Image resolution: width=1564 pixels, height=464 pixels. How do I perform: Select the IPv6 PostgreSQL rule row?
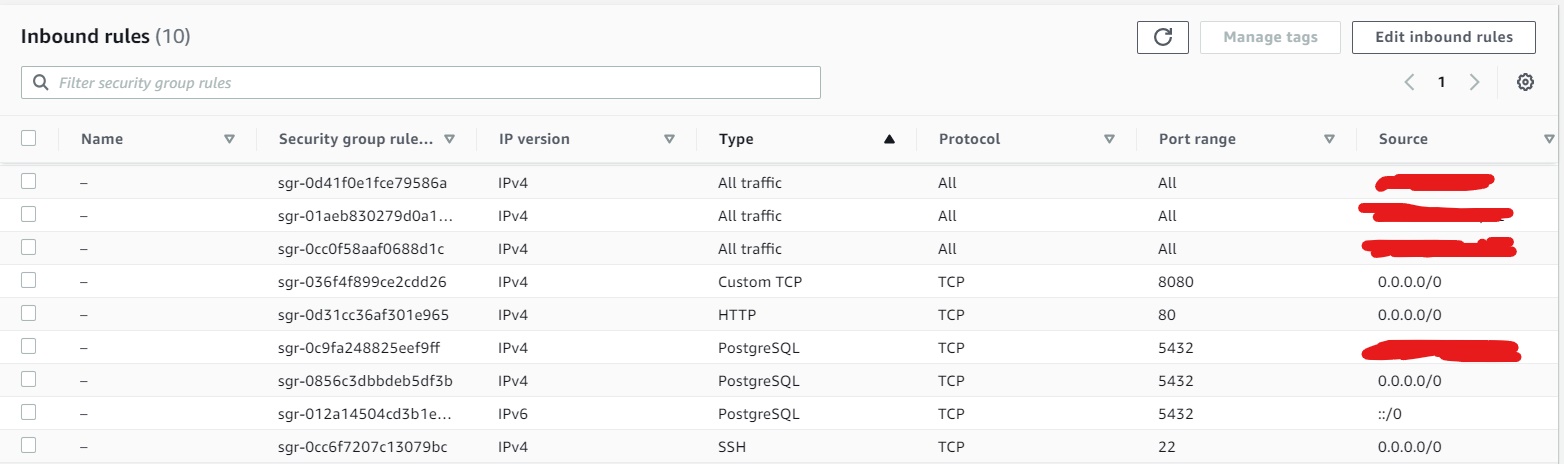coord(782,413)
